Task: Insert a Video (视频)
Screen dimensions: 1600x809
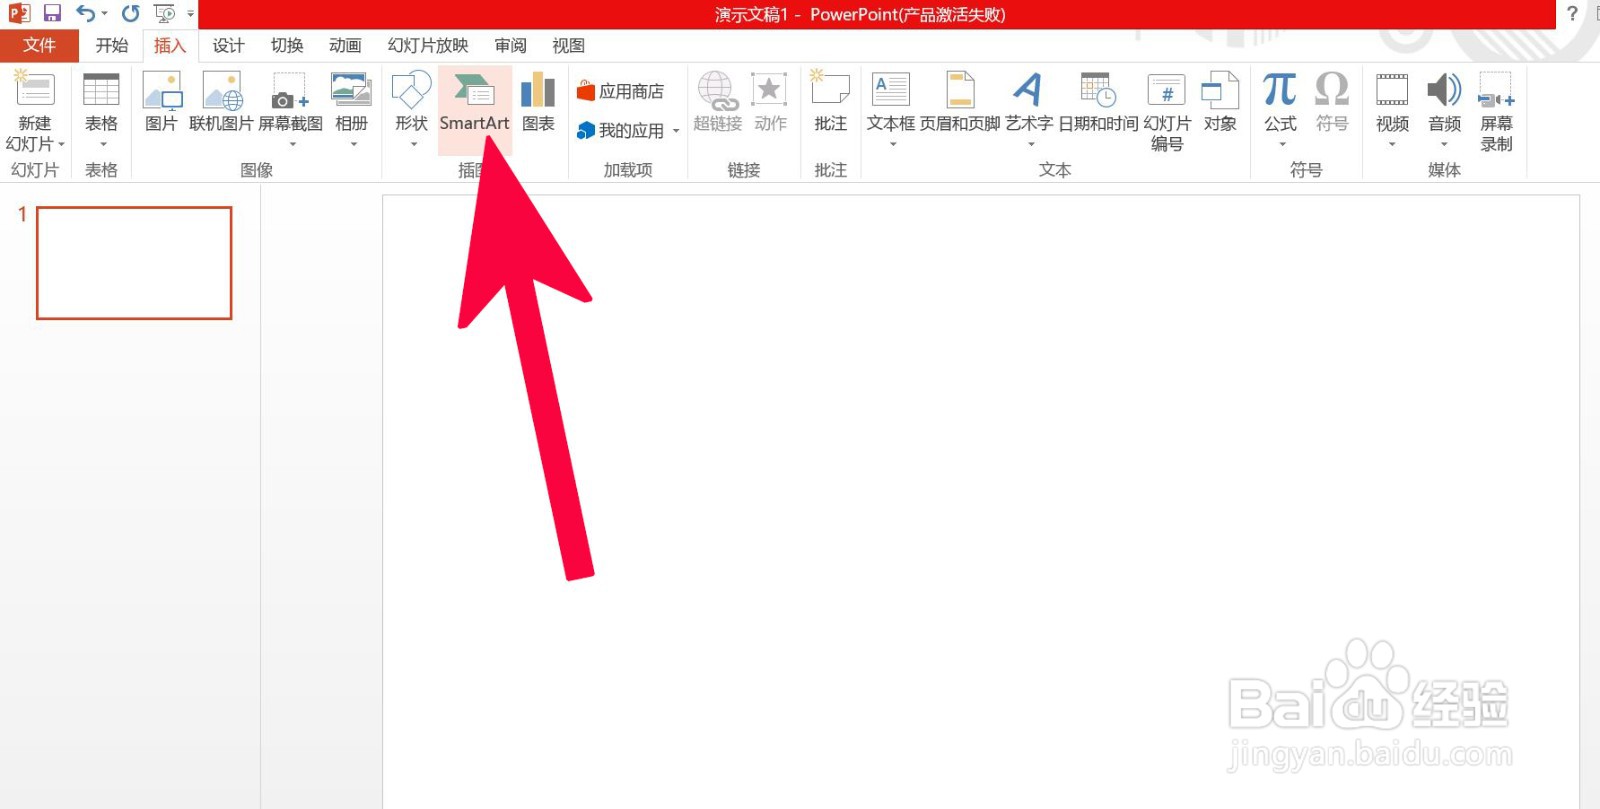Action: point(1392,90)
